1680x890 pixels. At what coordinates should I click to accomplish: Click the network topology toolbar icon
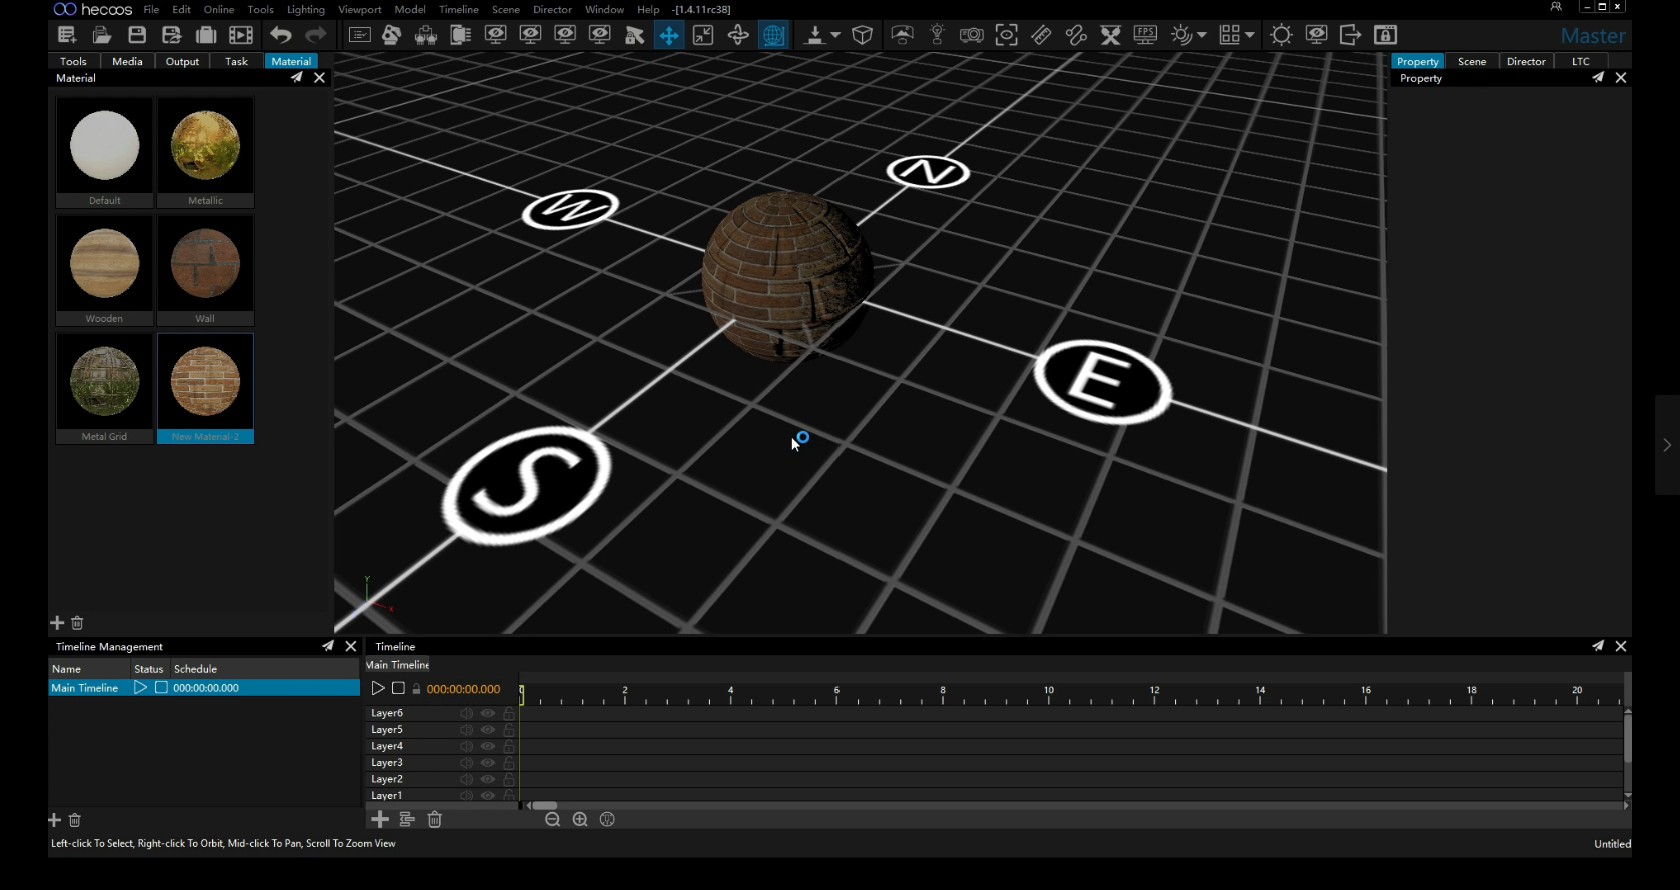click(x=426, y=35)
